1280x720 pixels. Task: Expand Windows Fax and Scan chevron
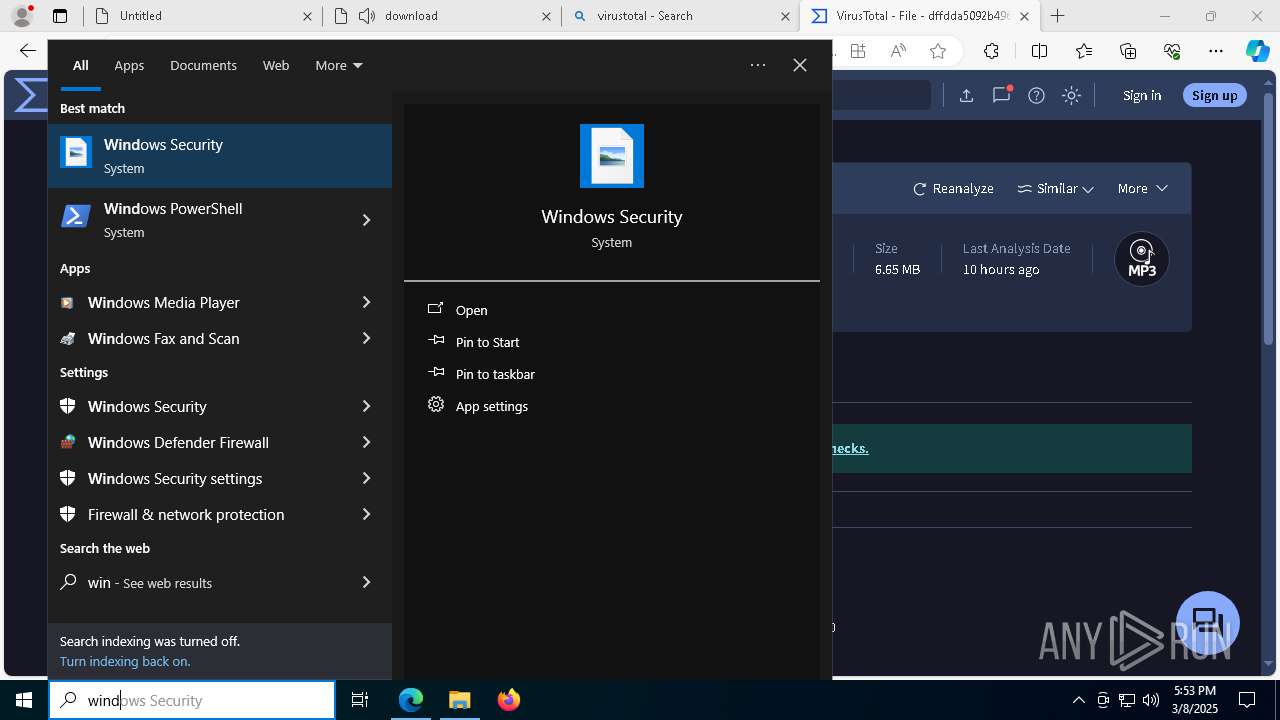pos(367,338)
